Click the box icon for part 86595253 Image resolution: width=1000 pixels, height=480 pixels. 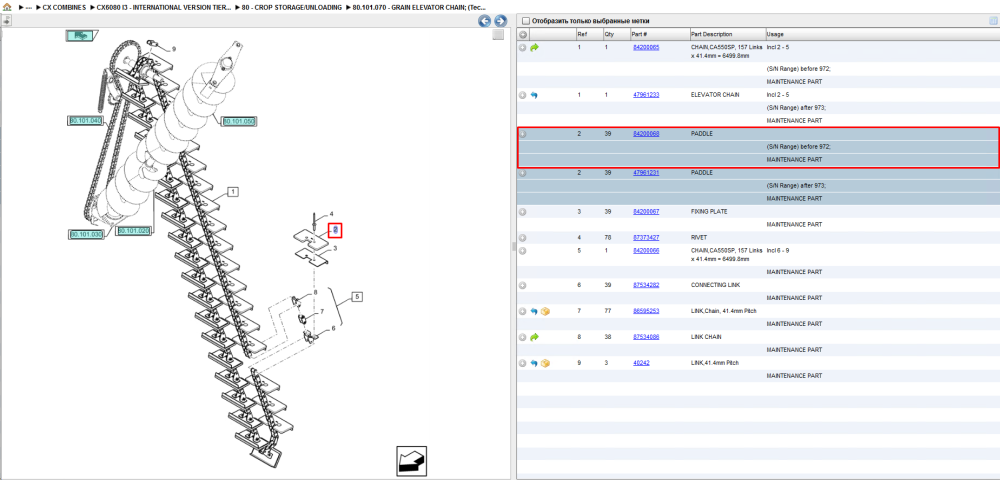pyautogui.click(x=545, y=311)
